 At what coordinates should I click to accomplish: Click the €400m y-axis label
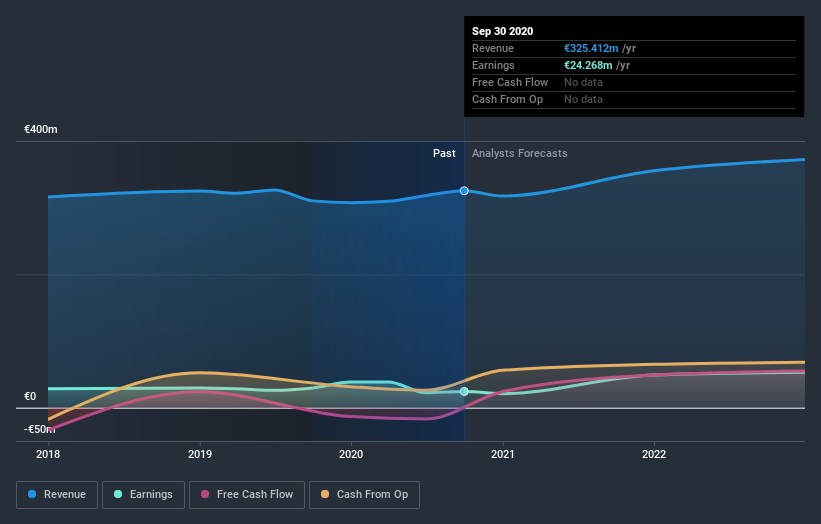[41, 129]
